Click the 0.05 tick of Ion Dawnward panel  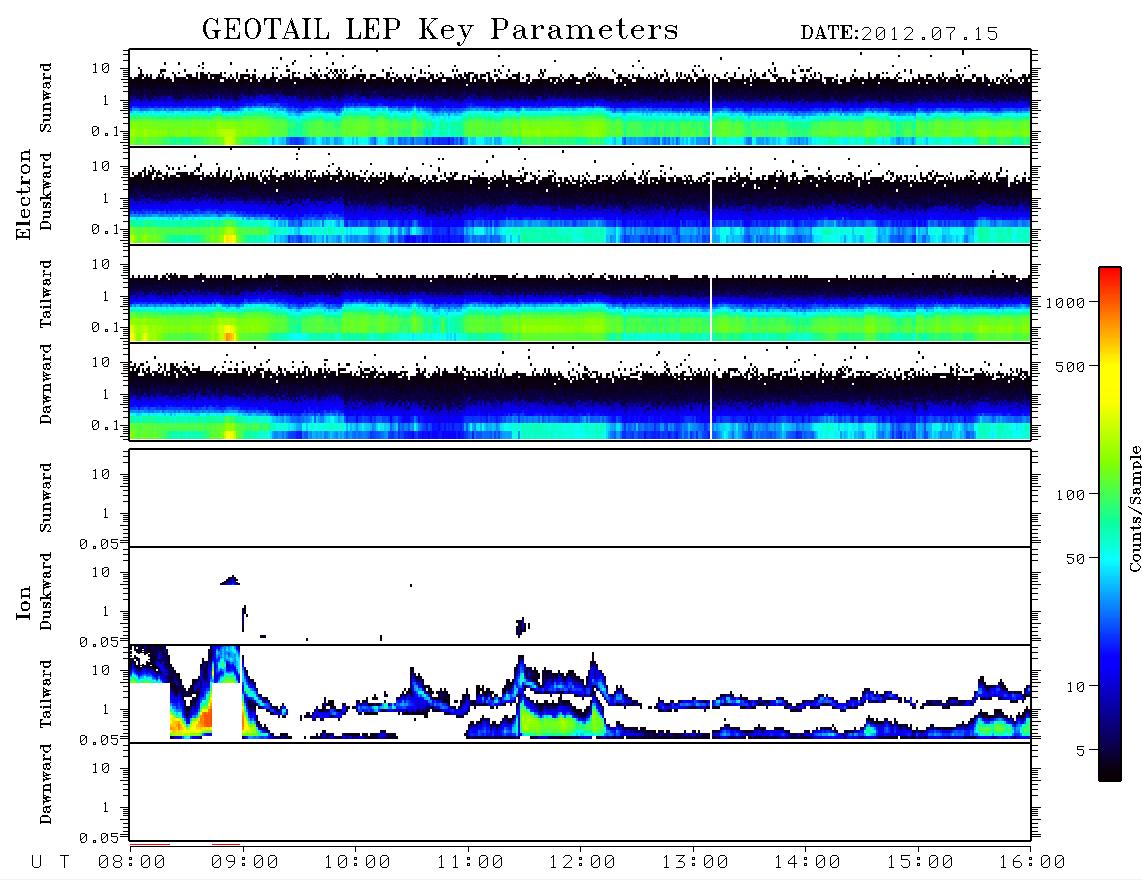pos(98,838)
